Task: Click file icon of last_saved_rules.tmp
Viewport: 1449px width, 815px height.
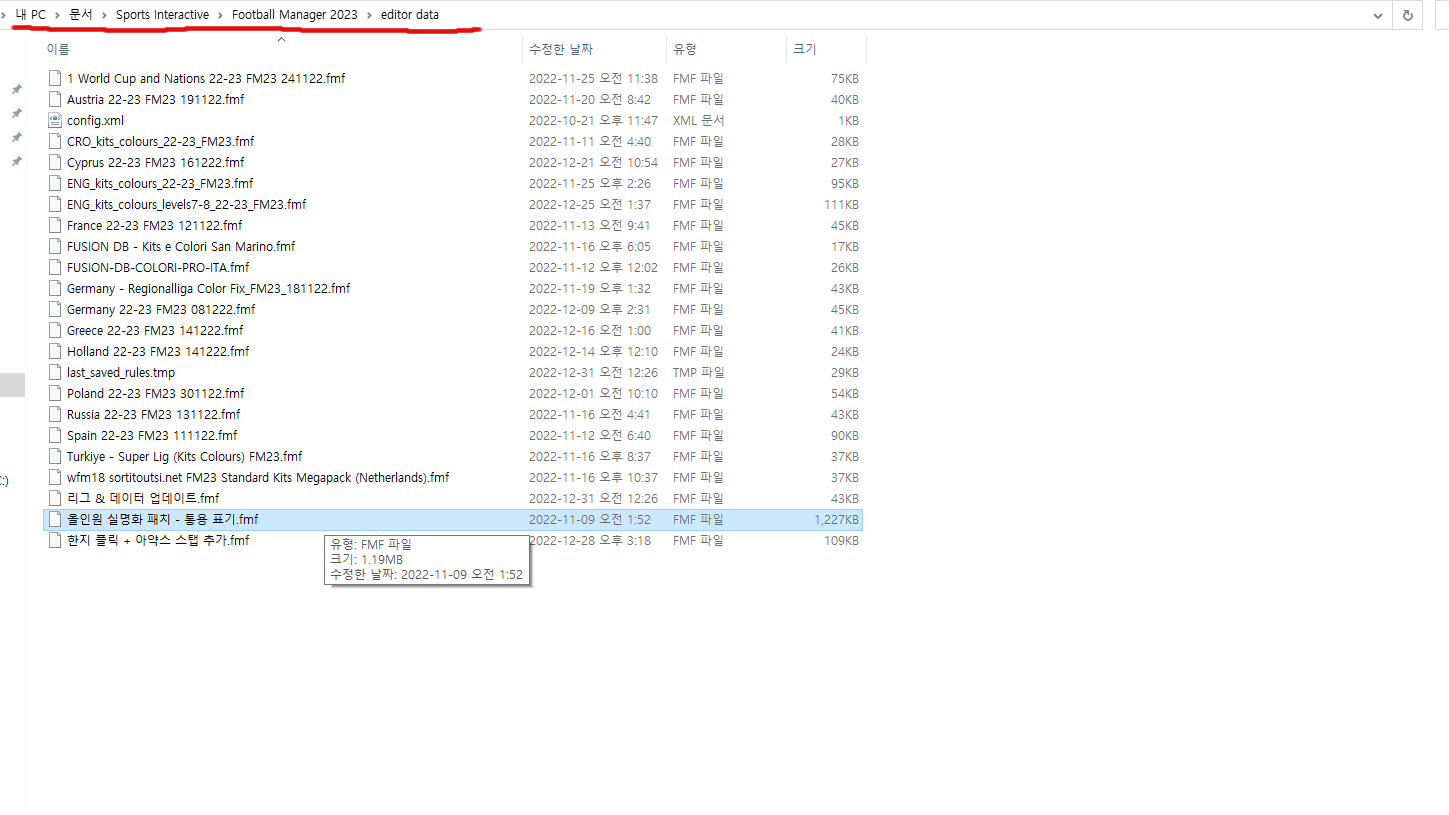Action: point(55,372)
